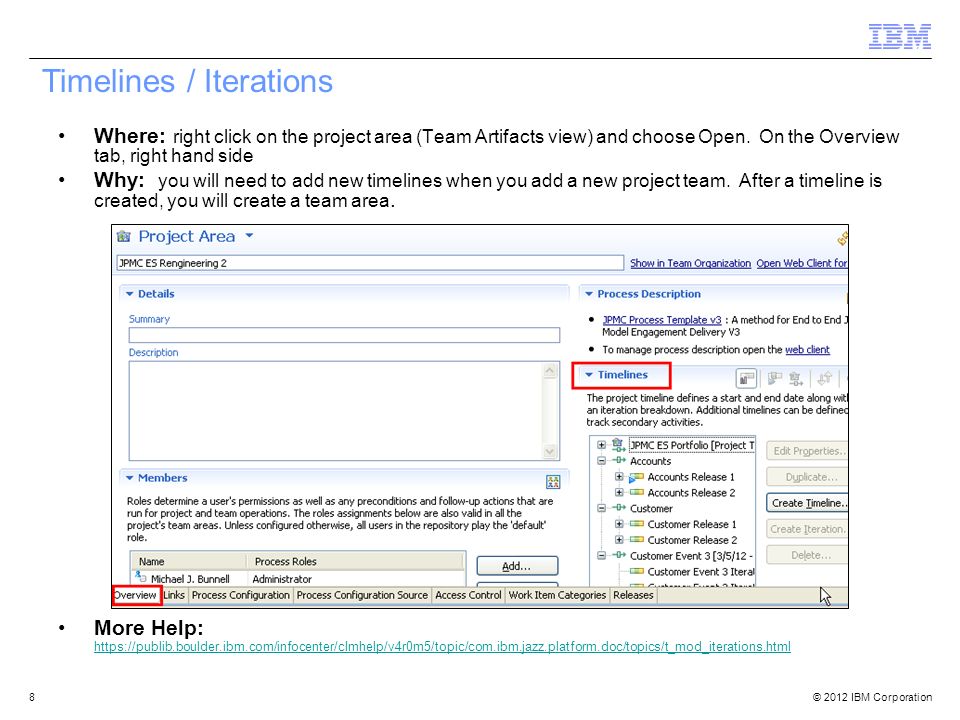Click the Process Roles column header
This screenshot has height=720, width=960.
[356, 561]
